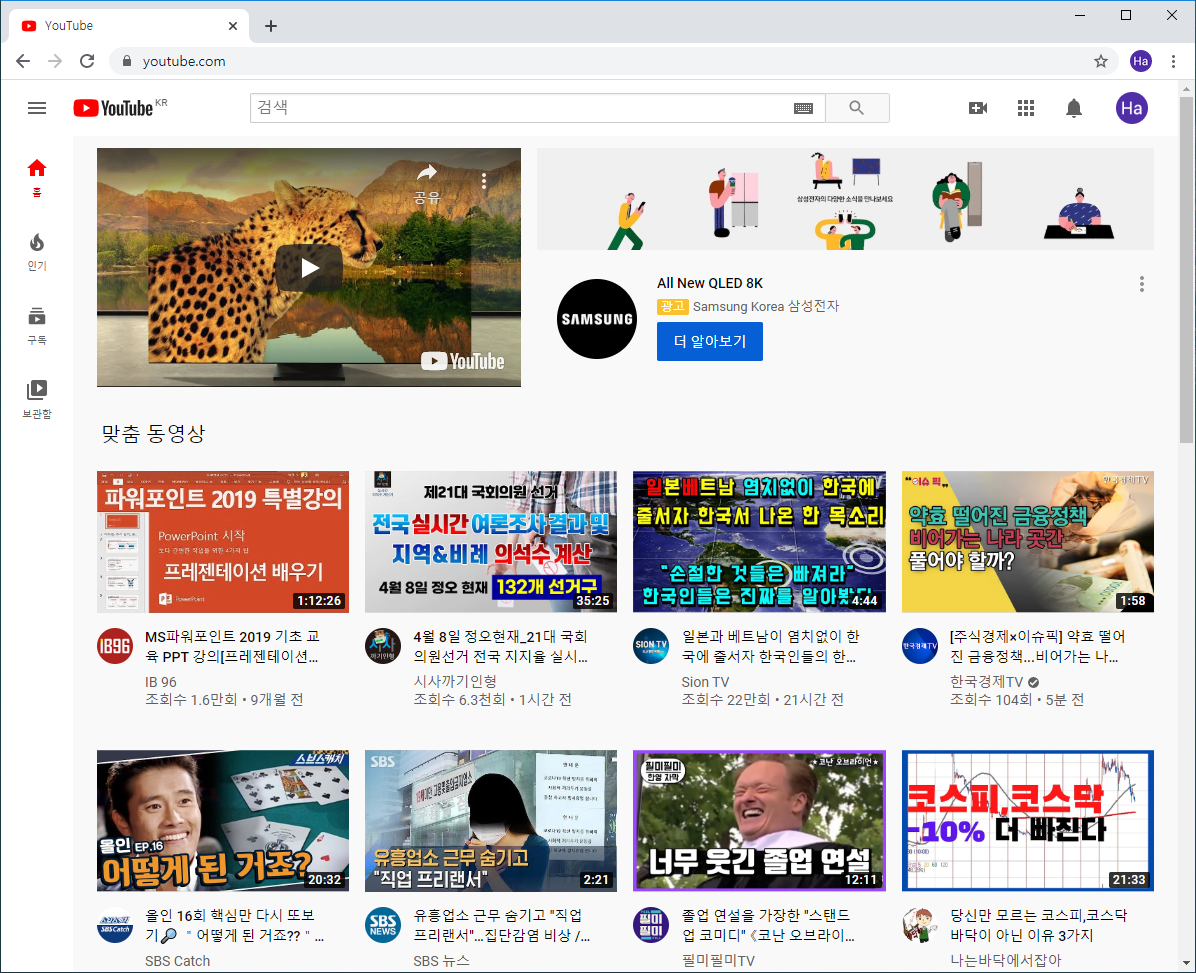1196x973 pixels.
Task: Open the 제21대 국회의원 선거 video thumbnail
Action: (x=491, y=542)
